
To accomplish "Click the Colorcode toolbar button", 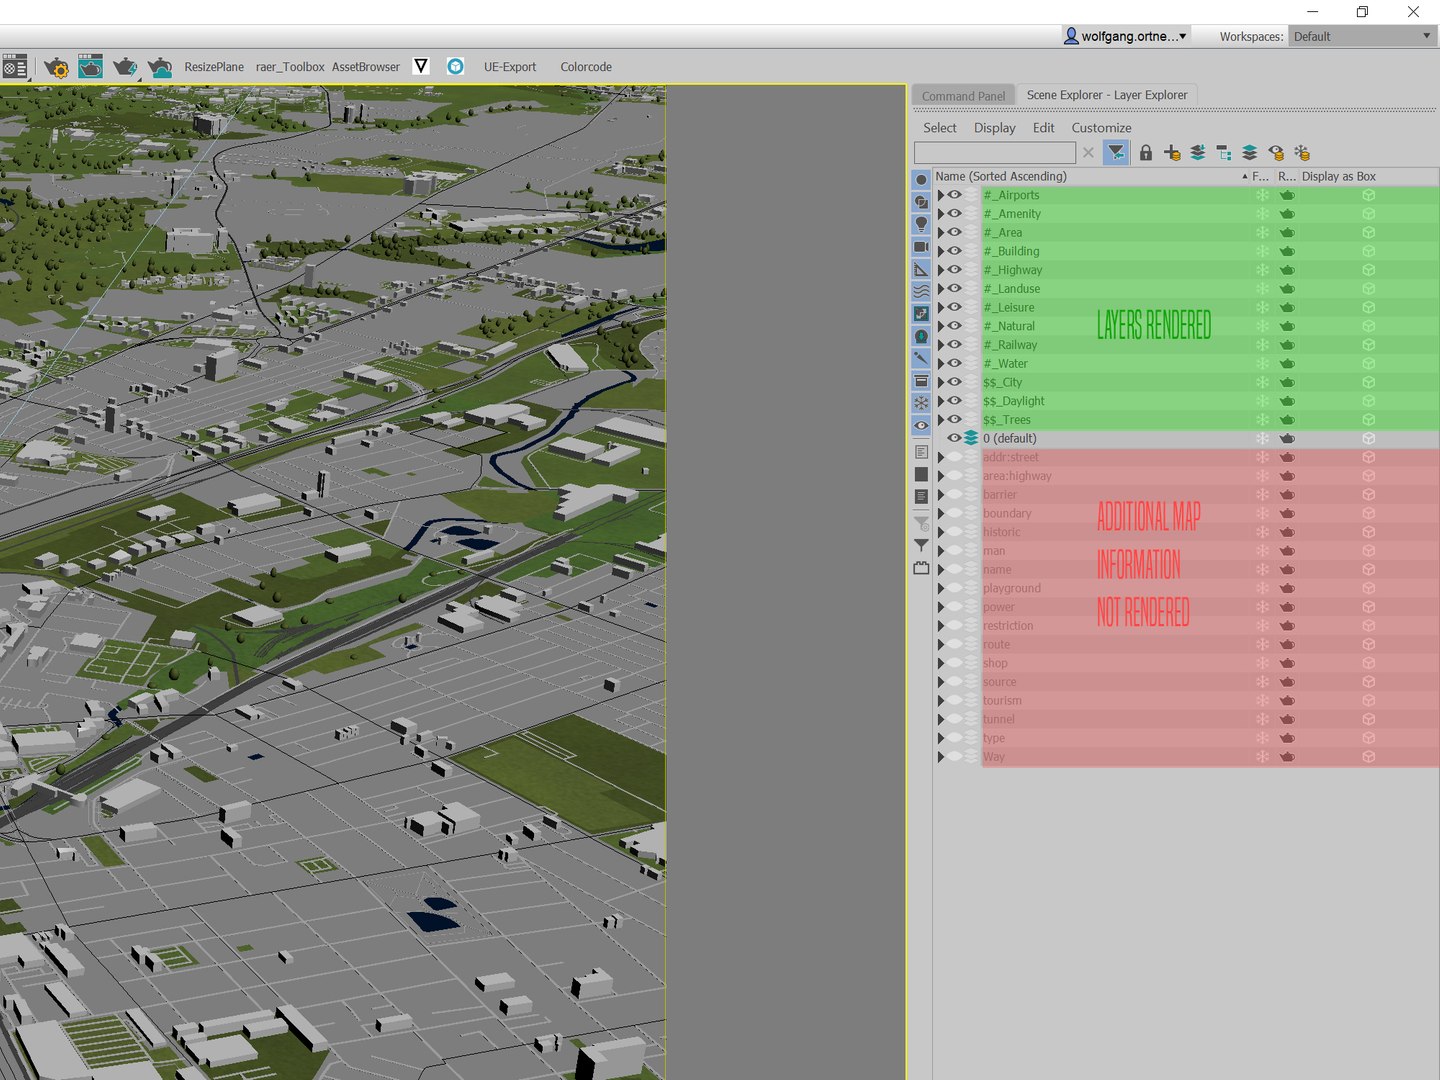I will pos(586,67).
